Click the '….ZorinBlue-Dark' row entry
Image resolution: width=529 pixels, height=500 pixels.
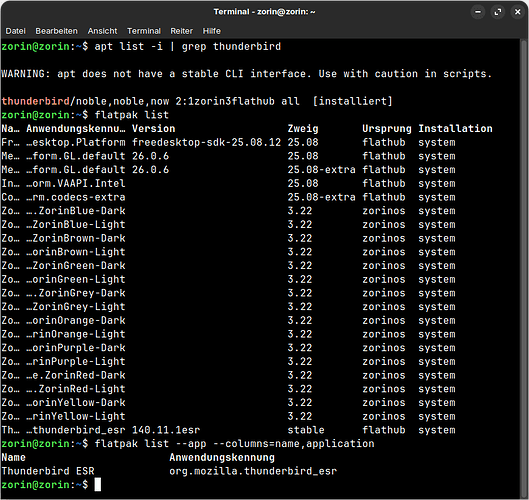pyautogui.click(x=76, y=211)
